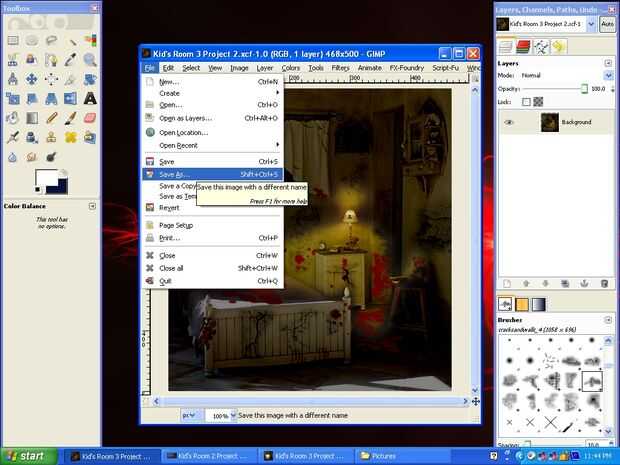The image size is (620, 465).
Task: Select the Pencil tool
Action: click(51, 118)
